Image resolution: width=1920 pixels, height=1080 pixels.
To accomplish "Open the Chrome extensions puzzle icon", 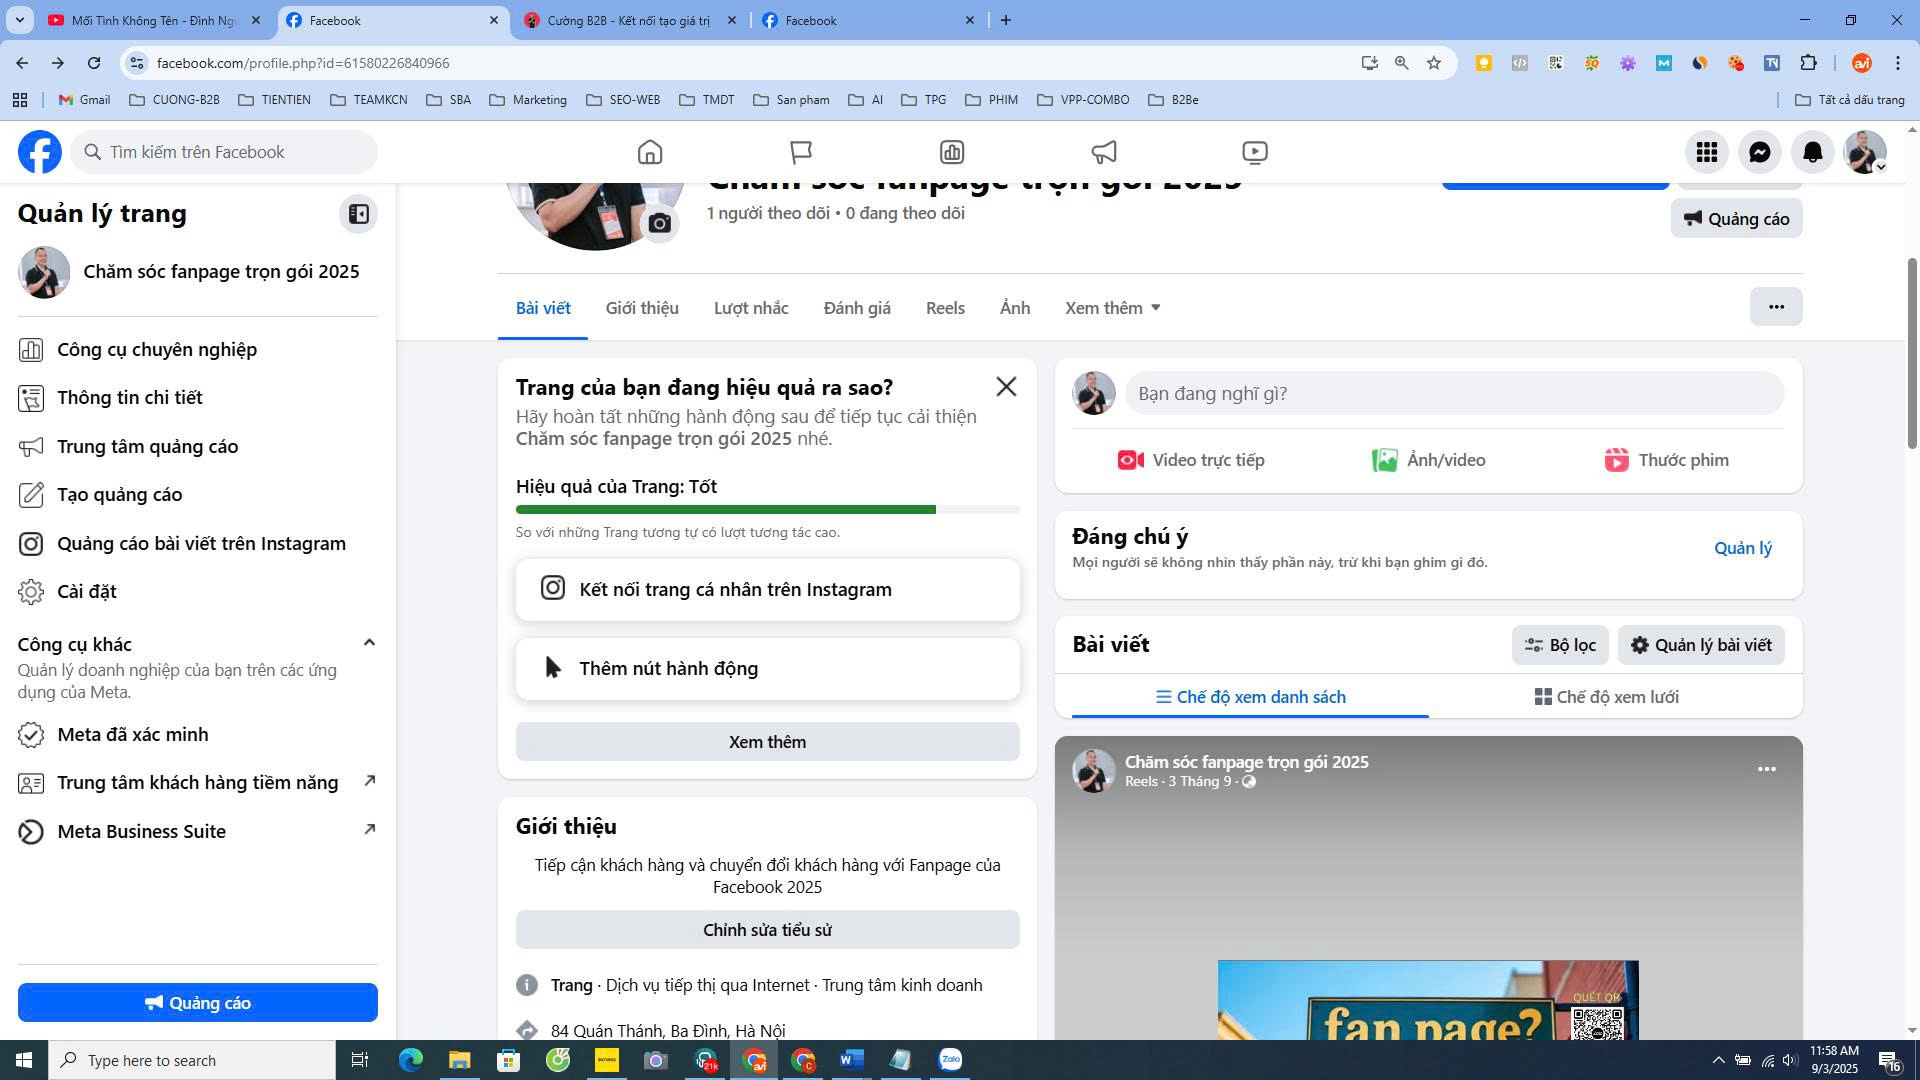I will click(1808, 63).
